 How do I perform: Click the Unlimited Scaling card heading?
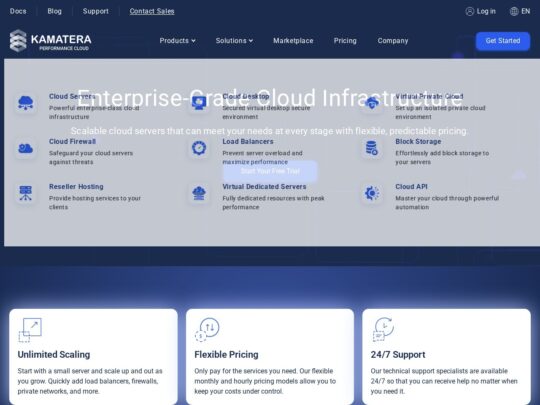54,354
